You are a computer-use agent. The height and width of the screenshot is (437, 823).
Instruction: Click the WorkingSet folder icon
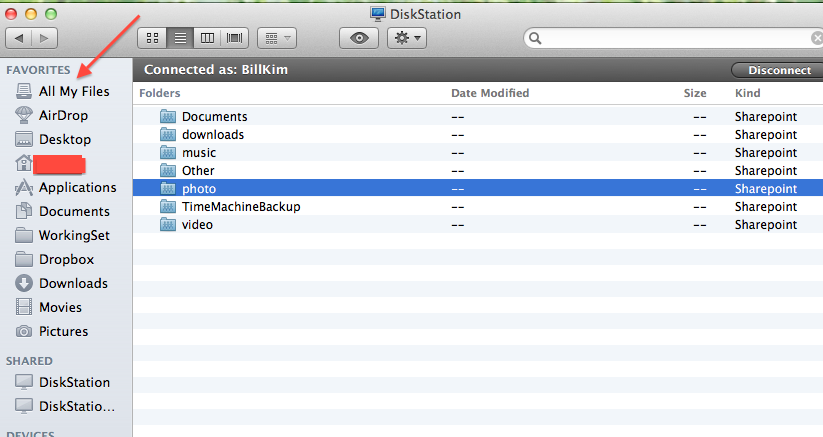(24, 235)
